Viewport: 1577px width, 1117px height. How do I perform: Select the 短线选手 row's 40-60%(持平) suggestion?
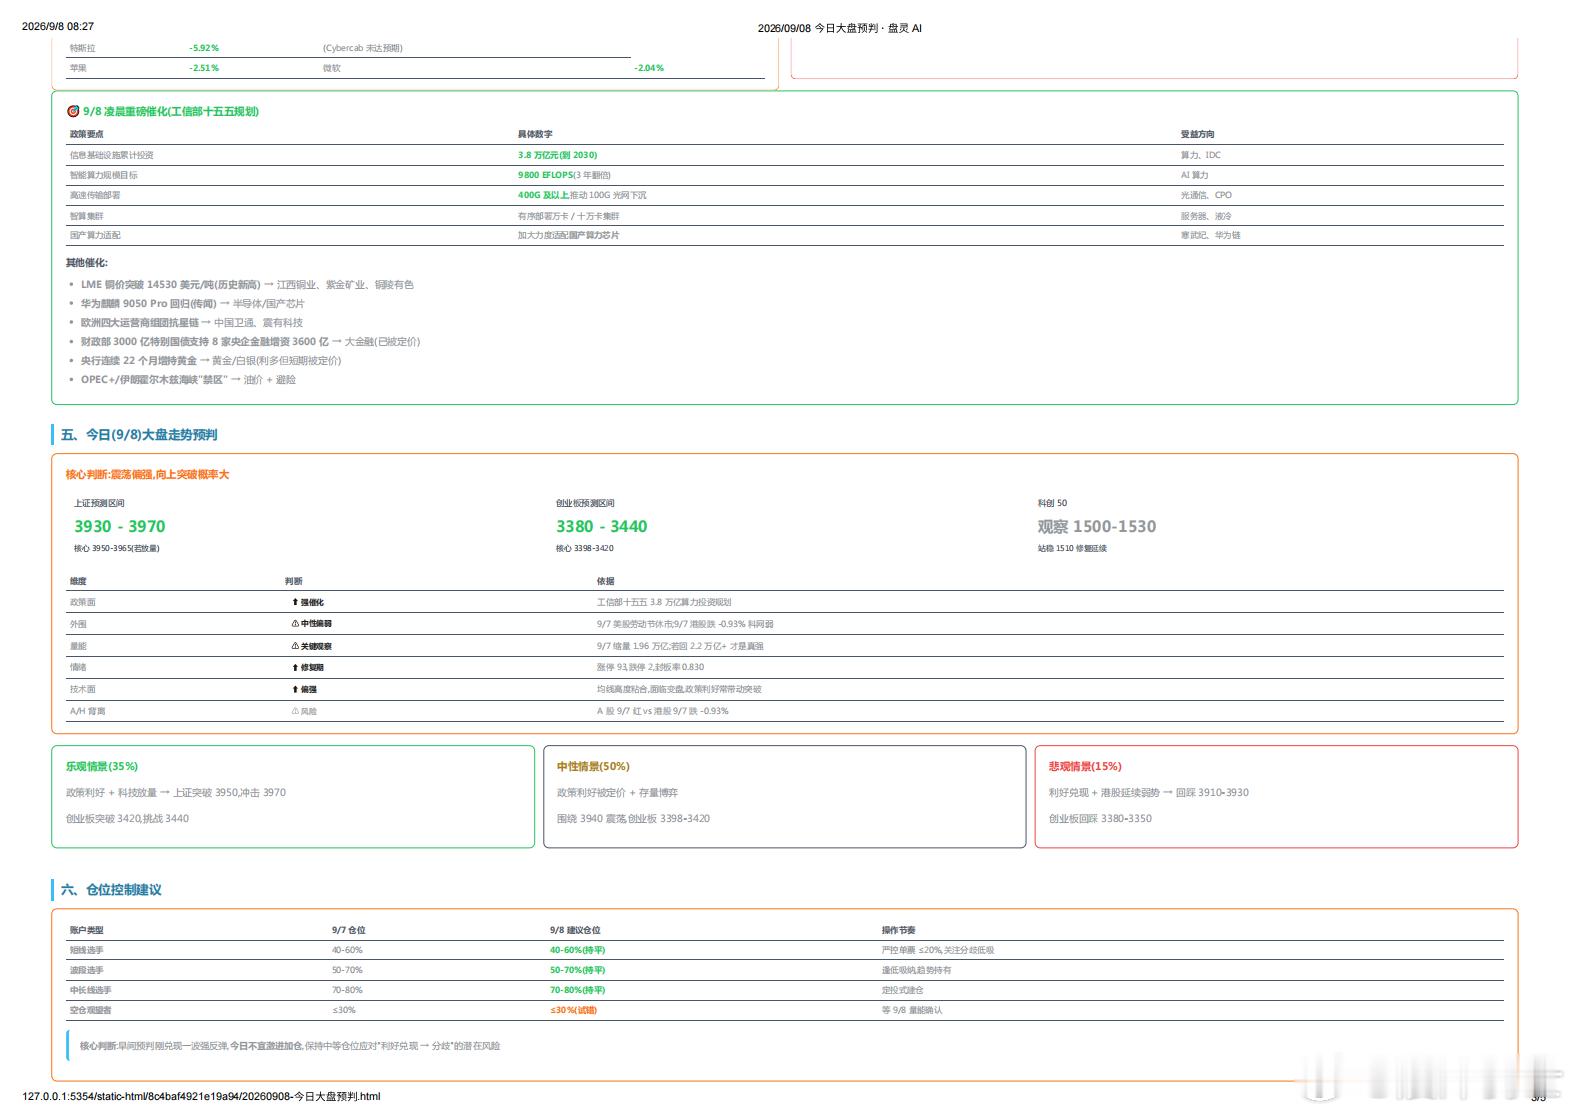coord(578,950)
